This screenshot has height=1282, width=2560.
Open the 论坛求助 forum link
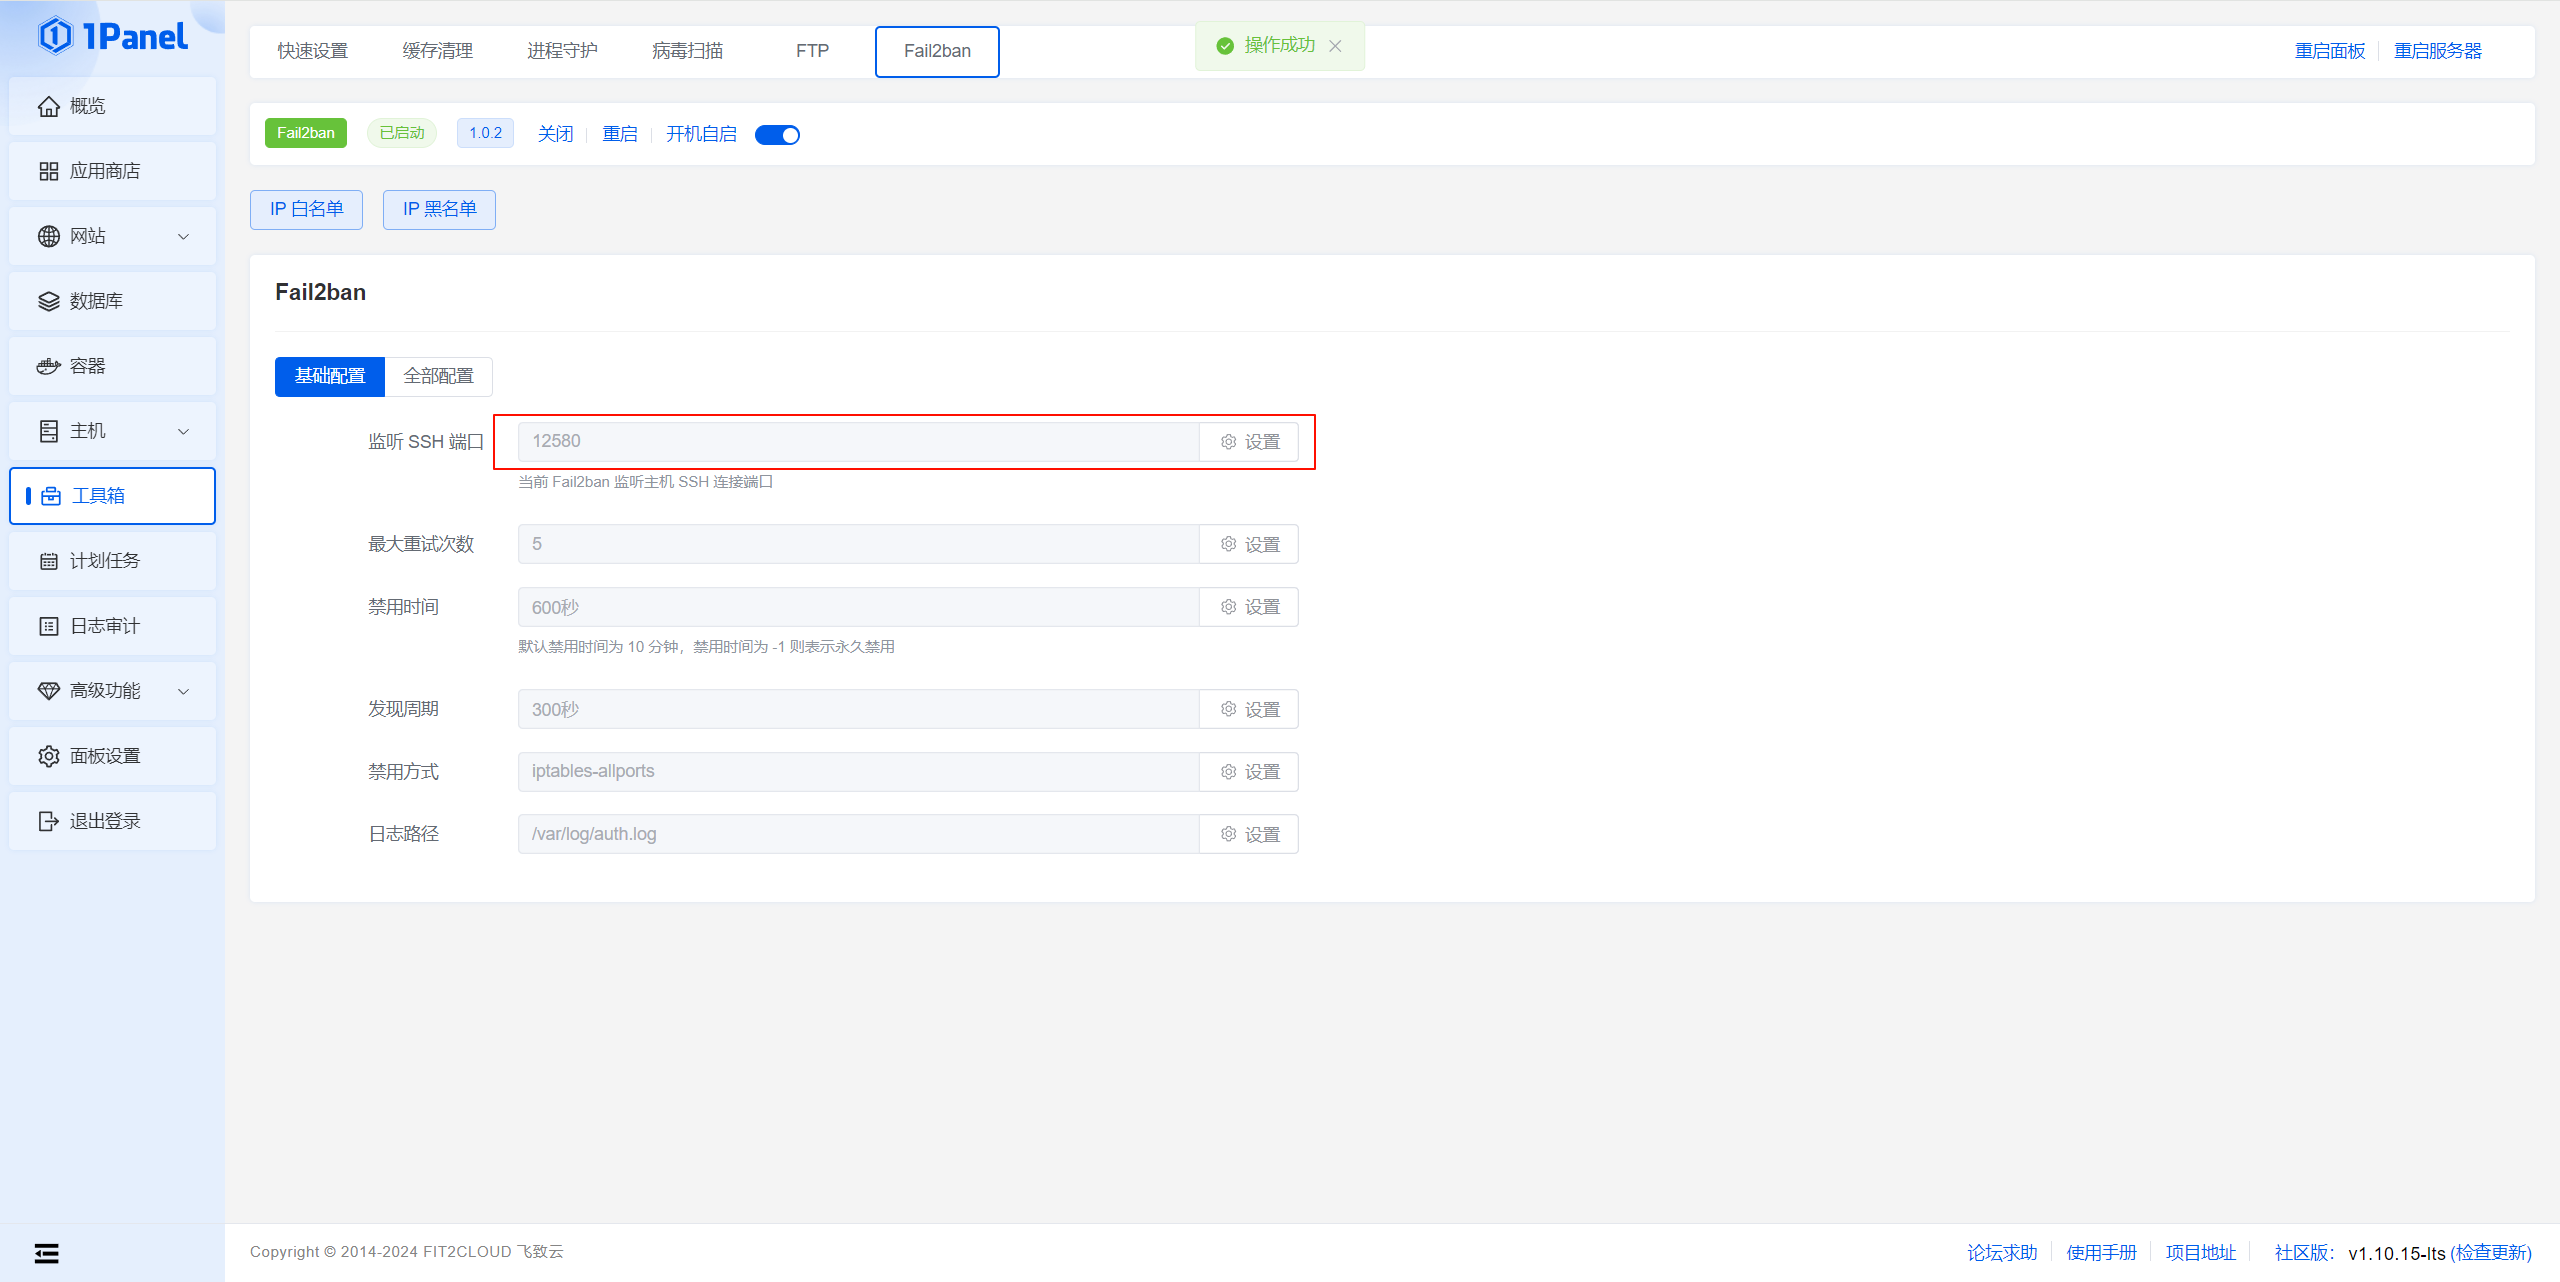click(x=2002, y=1253)
